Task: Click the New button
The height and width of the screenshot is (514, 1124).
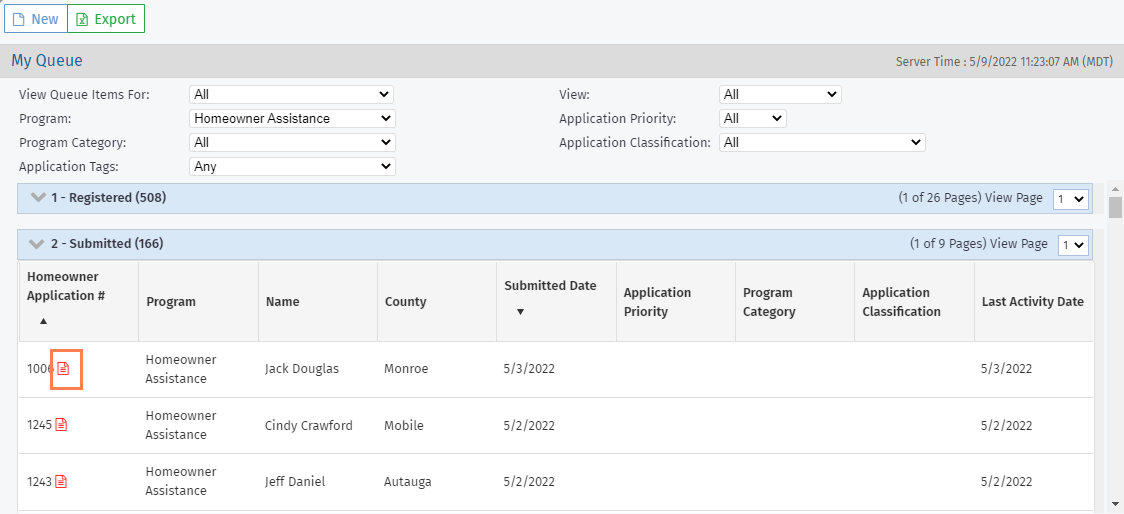Action: pyautogui.click(x=36, y=19)
